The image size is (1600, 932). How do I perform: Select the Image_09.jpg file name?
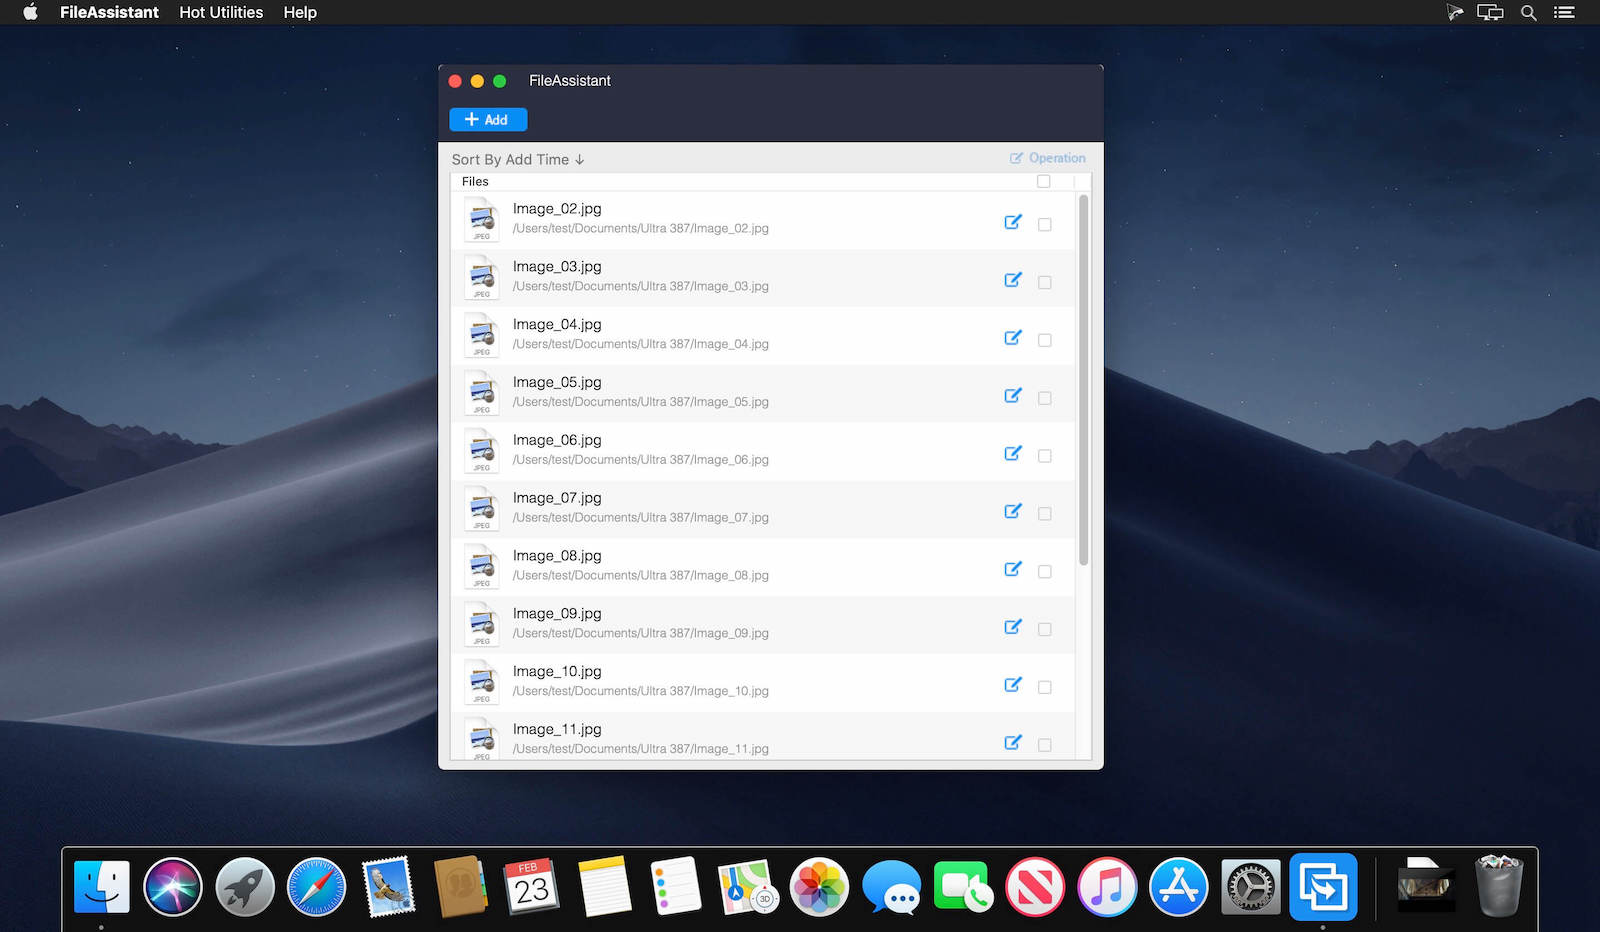coord(557,614)
